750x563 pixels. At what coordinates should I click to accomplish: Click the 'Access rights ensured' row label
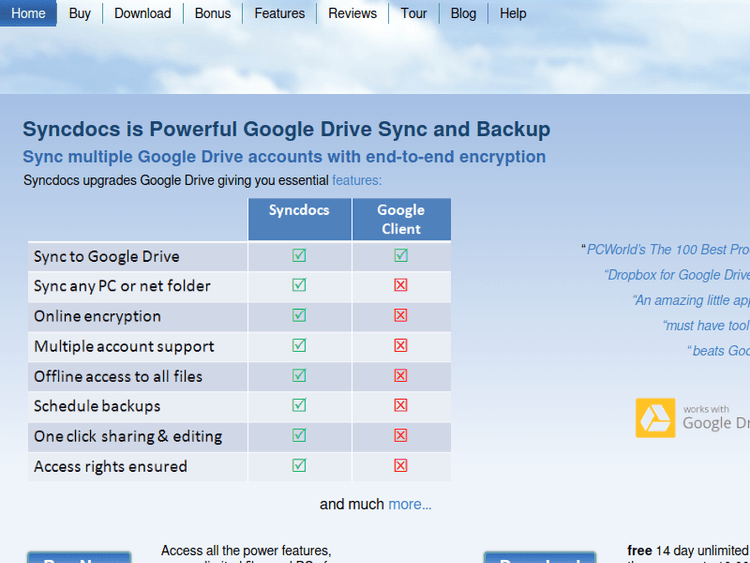(110, 466)
